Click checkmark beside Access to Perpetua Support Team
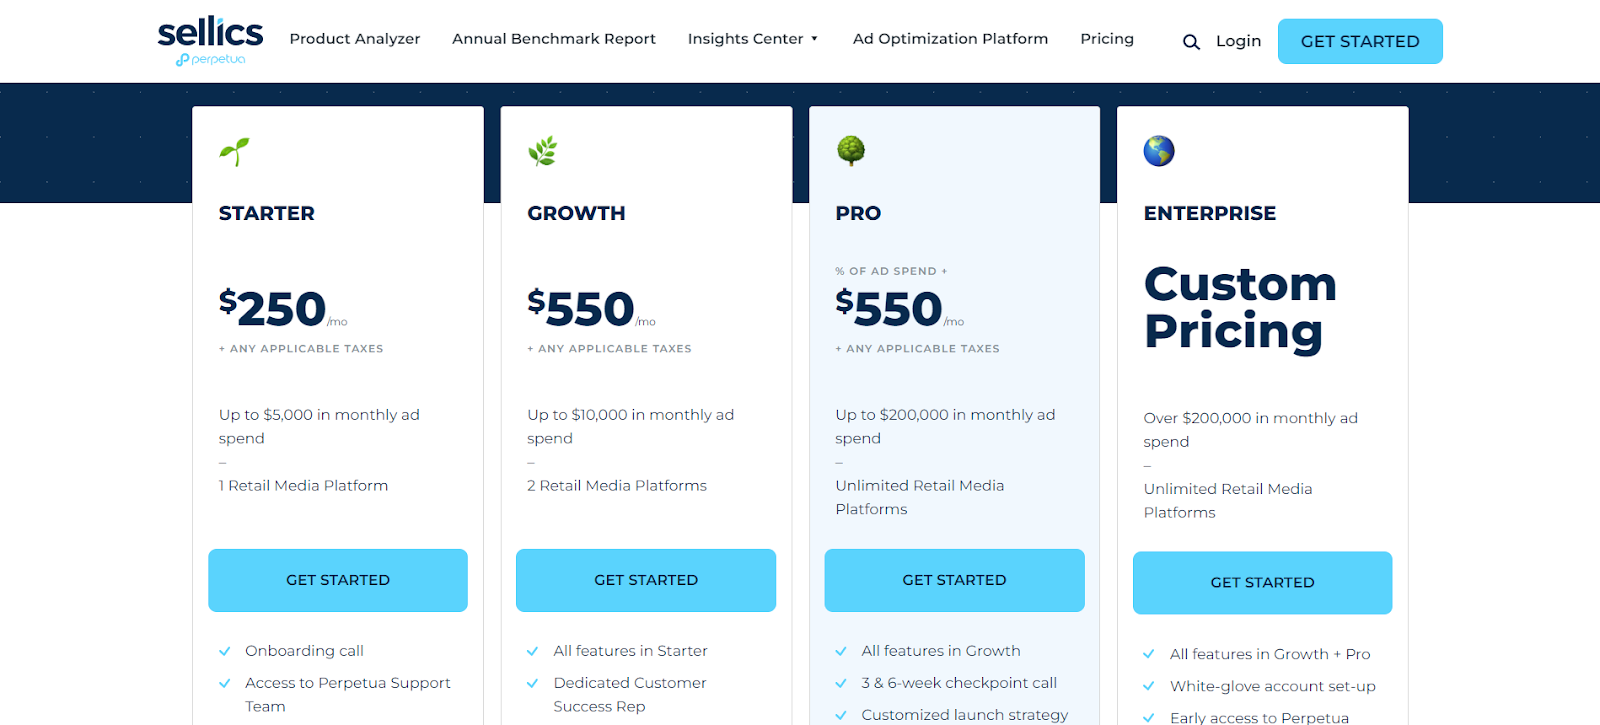Viewport: 1600px width, 725px height. [x=225, y=683]
